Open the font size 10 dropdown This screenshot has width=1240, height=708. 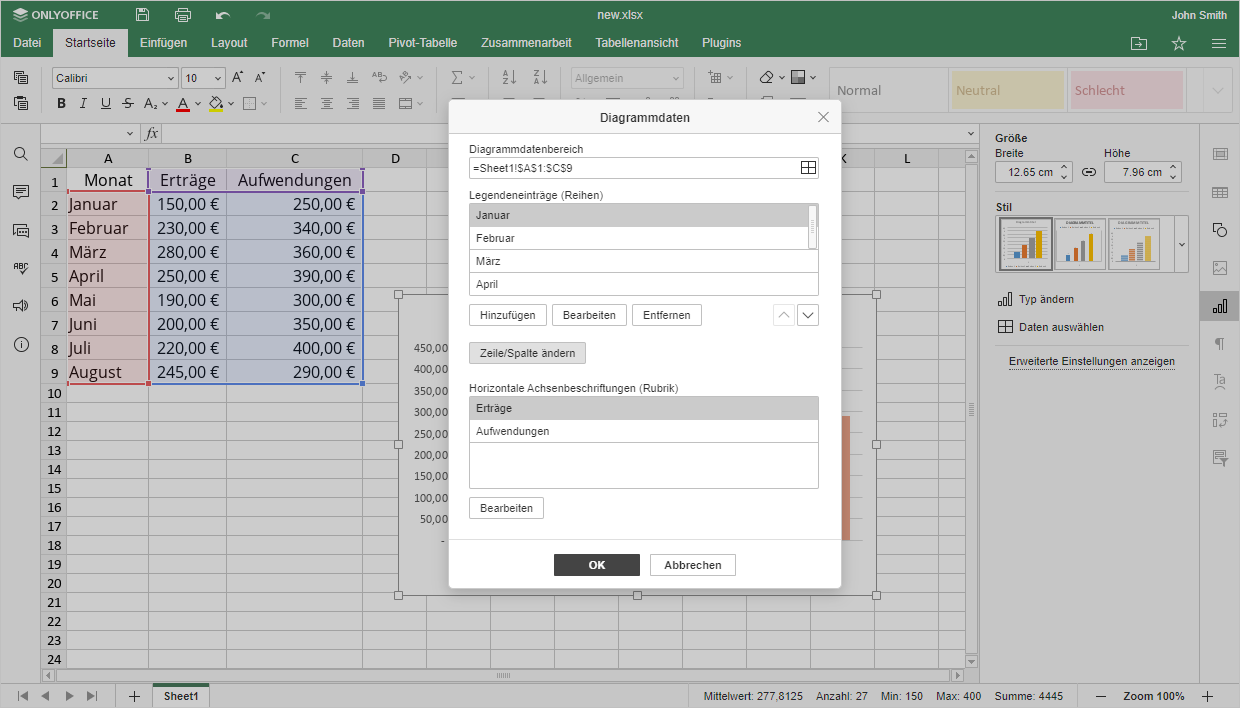click(218, 78)
